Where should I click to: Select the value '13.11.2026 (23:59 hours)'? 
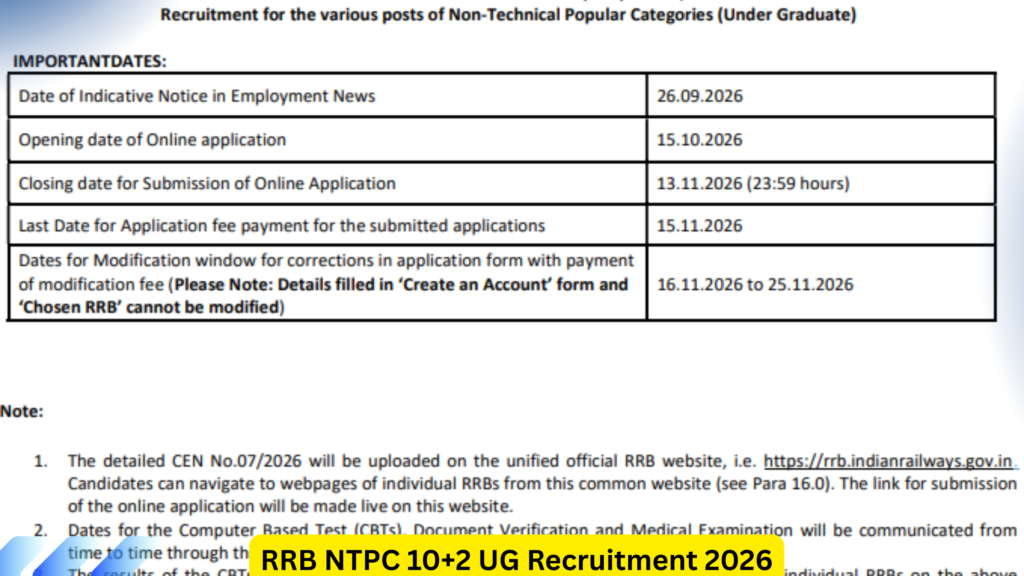(x=753, y=184)
